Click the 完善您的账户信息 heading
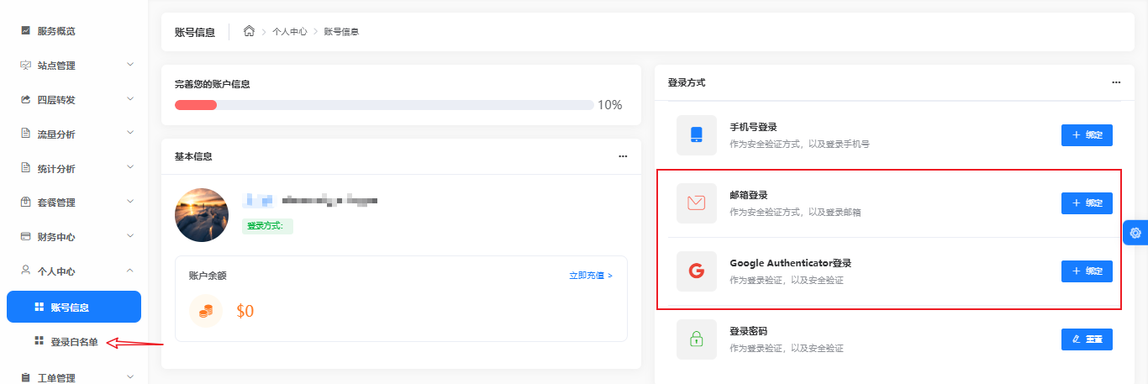 click(x=212, y=84)
